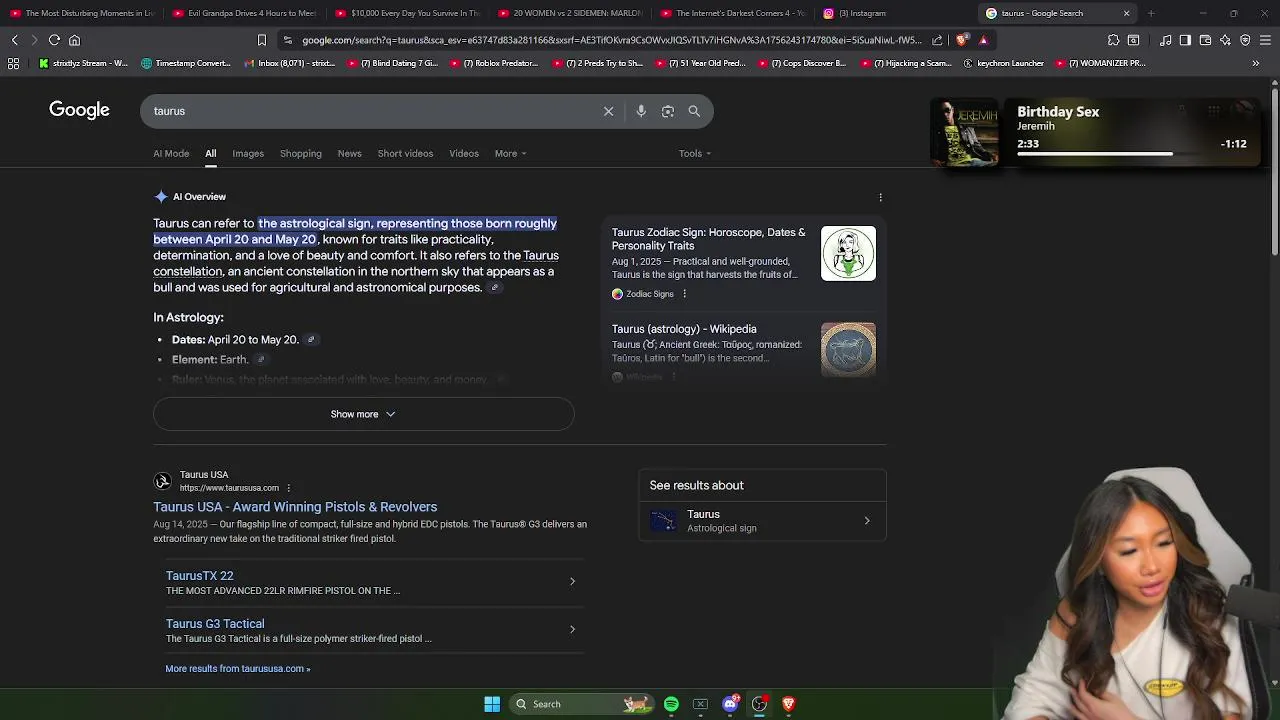This screenshot has width=1280, height=720.
Task: Open a new browser tab
Action: (1151, 13)
